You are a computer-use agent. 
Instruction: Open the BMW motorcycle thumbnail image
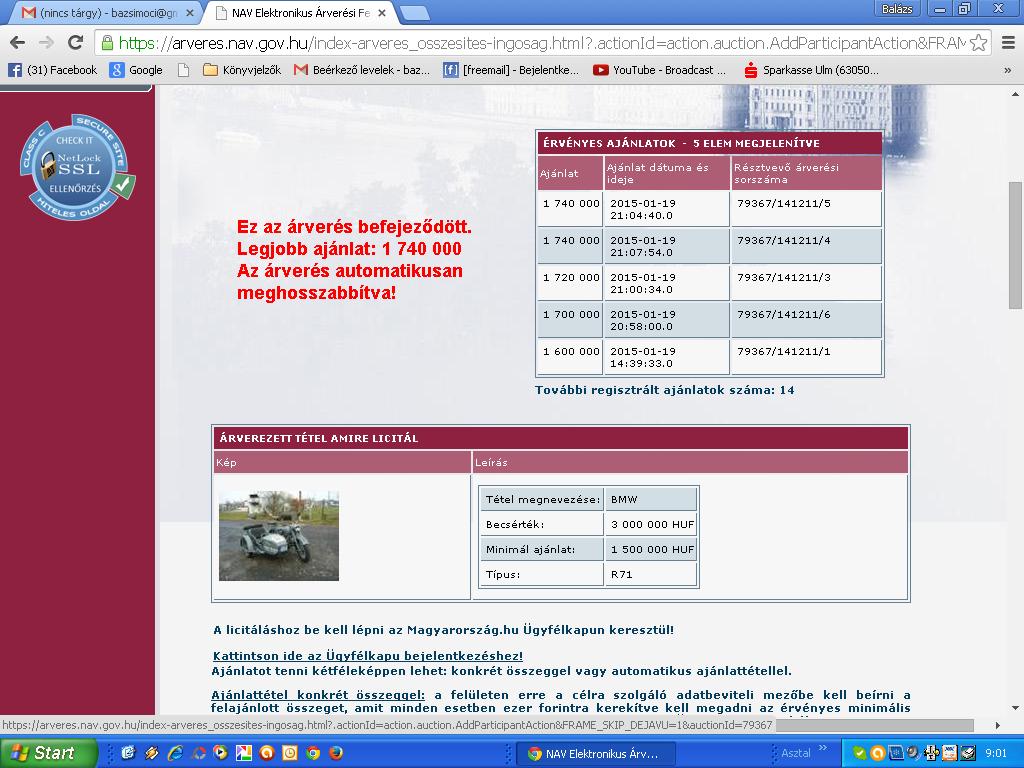click(279, 535)
